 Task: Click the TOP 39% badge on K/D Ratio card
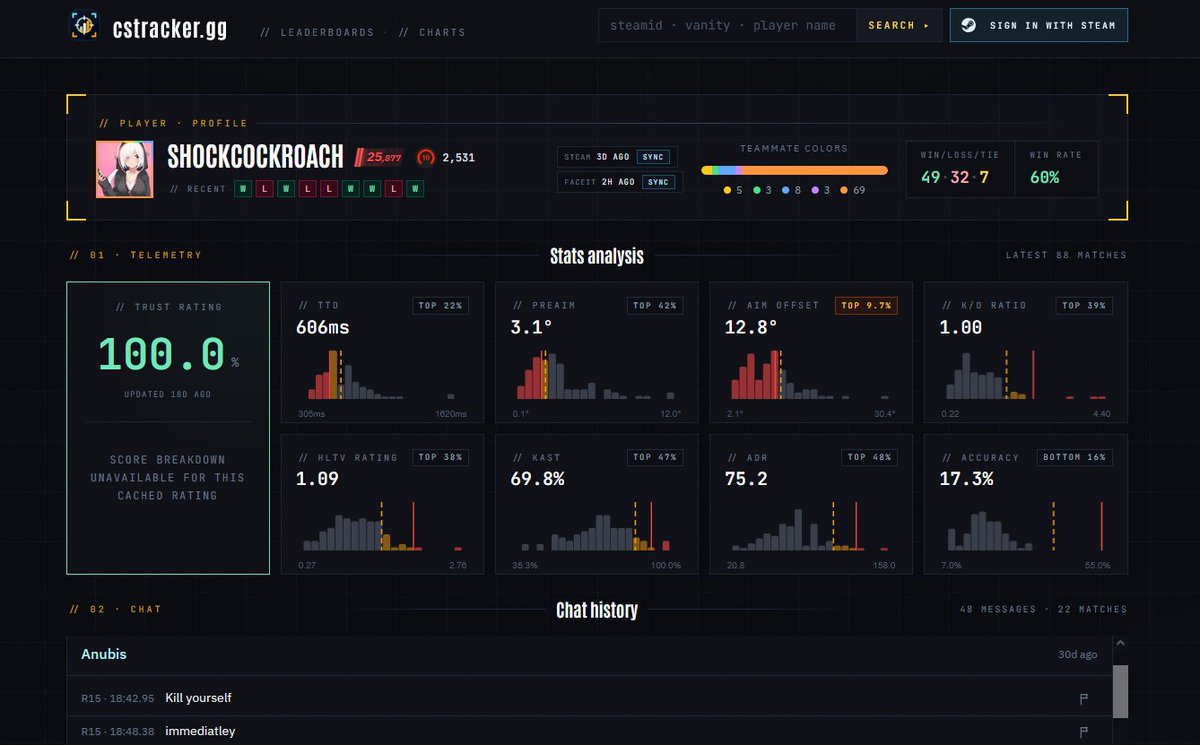(x=1083, y=305)
